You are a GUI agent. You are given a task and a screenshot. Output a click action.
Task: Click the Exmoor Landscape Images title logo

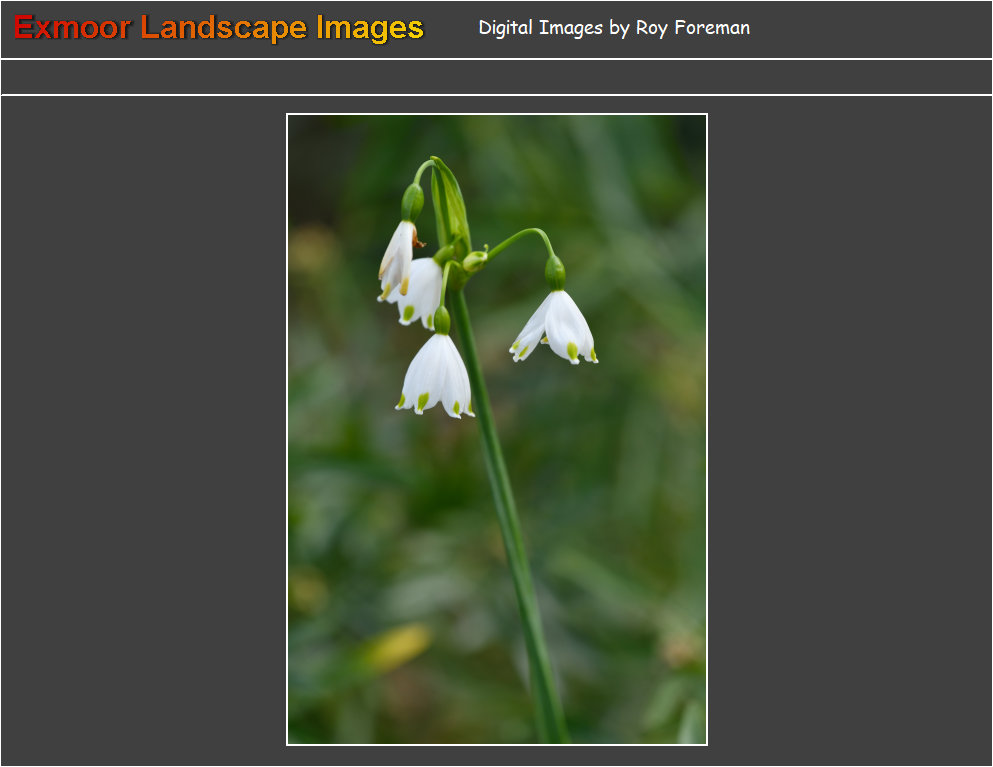[x=219, y=28]
